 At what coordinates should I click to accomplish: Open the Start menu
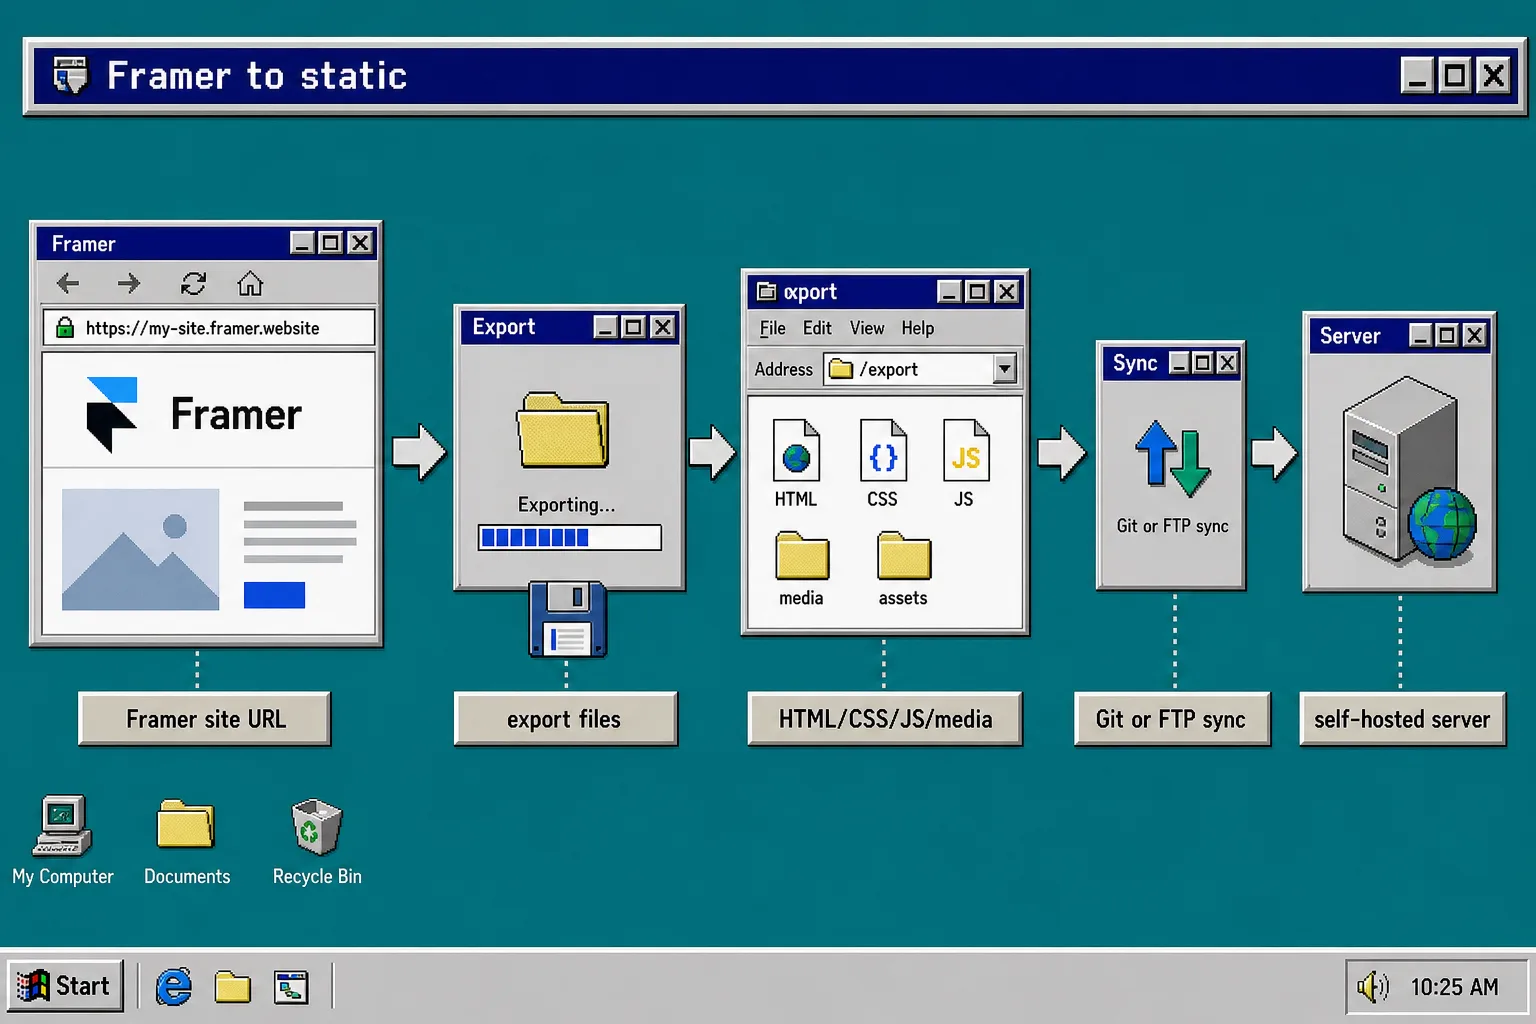(65, 986)
